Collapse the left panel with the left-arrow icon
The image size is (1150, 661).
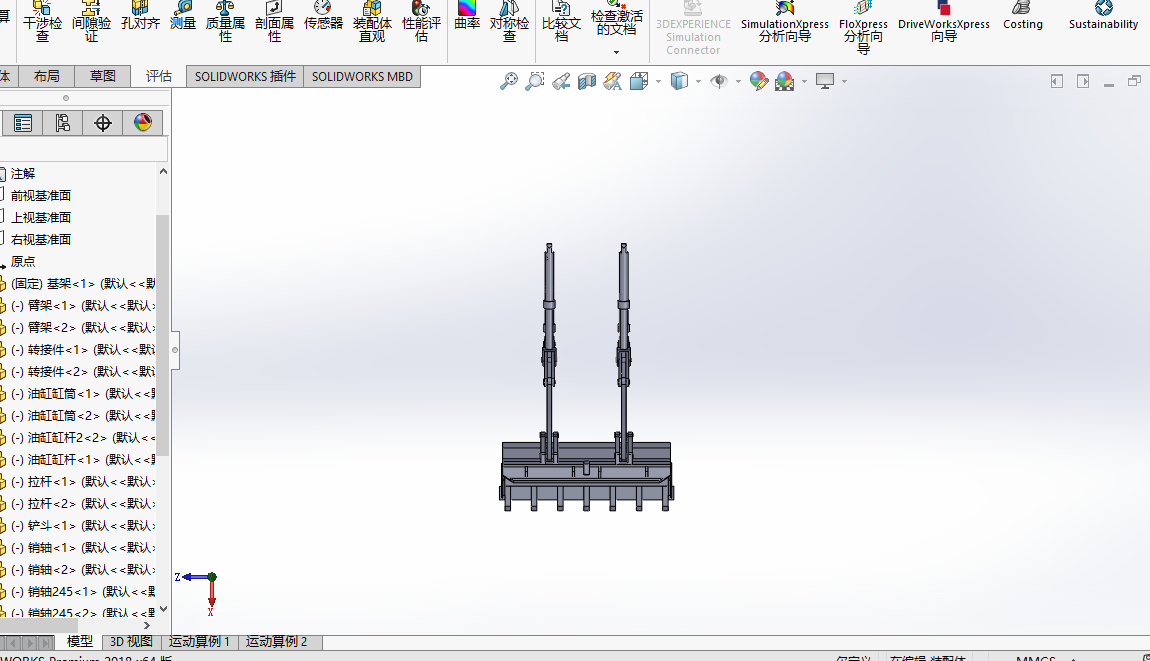1057,81
